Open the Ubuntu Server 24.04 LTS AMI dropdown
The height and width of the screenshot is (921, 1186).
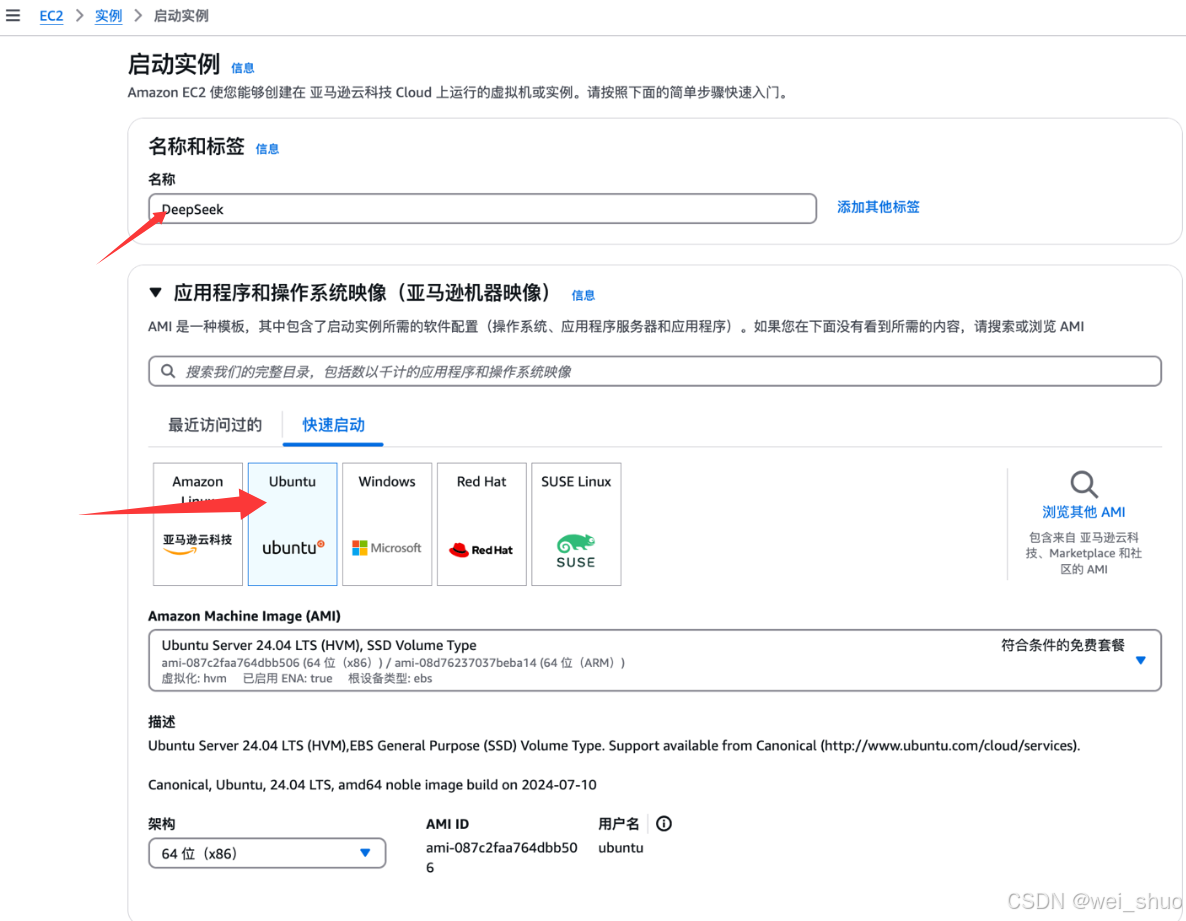tap(655, 660)
